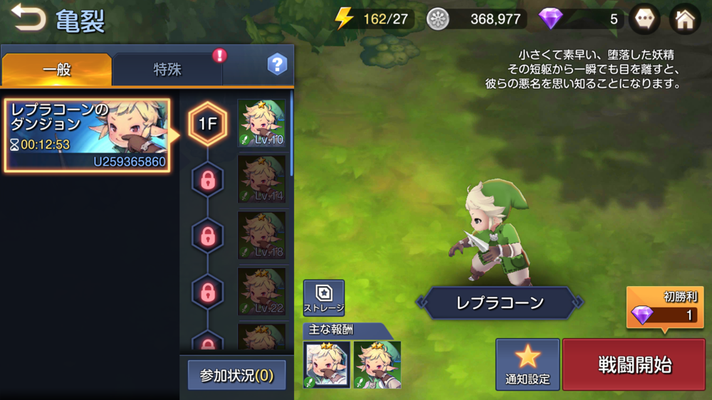The height and width of the screenshot is (400, 712).
Task: Start battle with 戦闘開始 button
Action: click(x=634, y=365)
